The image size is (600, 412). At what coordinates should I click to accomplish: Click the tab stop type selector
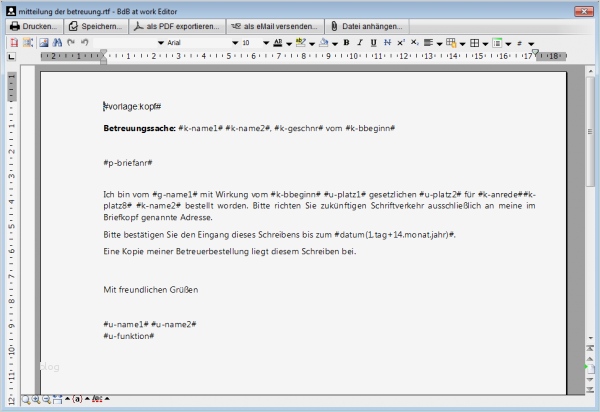(x=11, y=57)
